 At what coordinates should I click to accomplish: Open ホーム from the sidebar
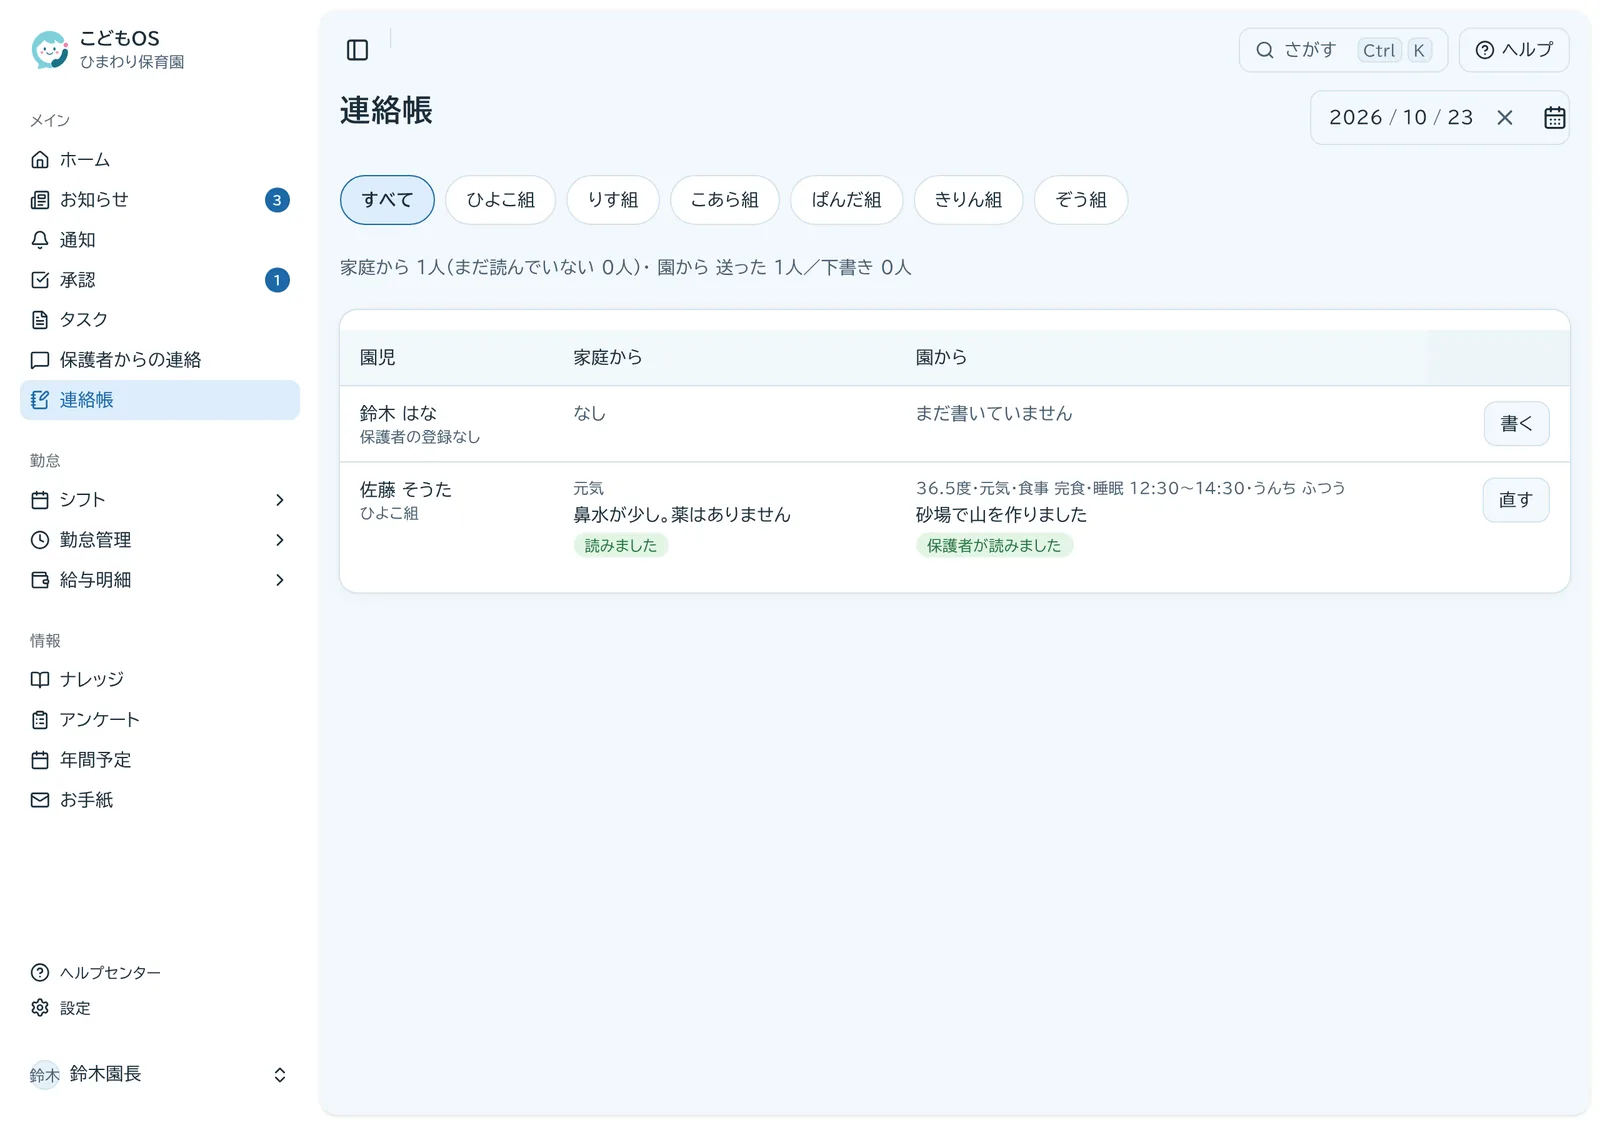coord(160,160)
